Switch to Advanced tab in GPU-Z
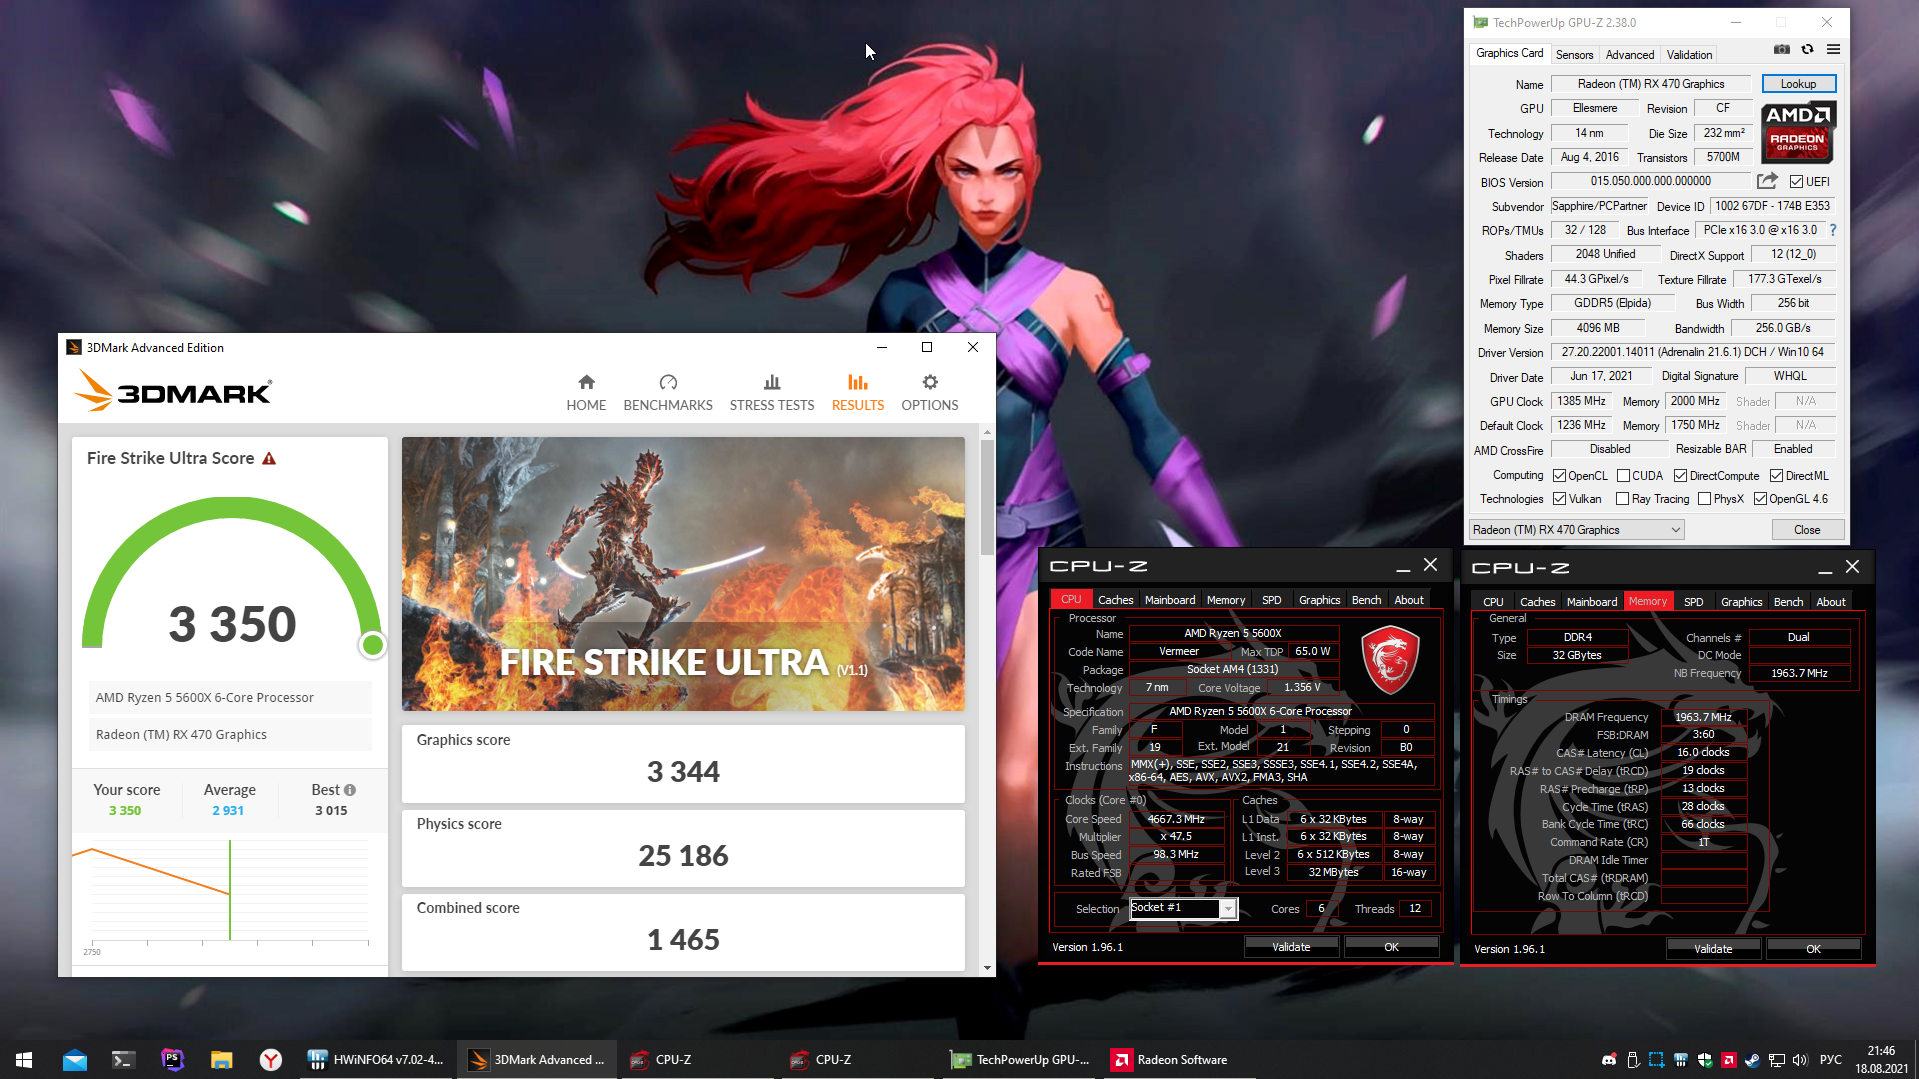The height and width of the screenshot is (1079, 1919). 1630,55
